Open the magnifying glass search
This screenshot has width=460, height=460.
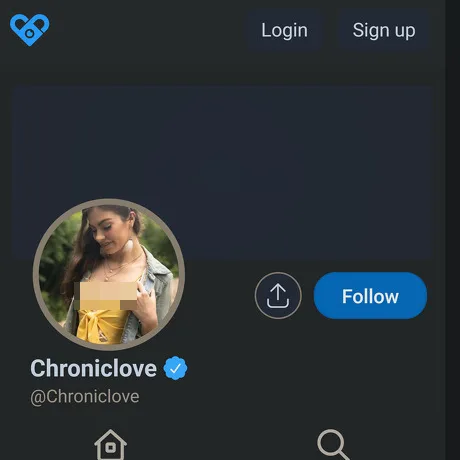tap(333, 445)
